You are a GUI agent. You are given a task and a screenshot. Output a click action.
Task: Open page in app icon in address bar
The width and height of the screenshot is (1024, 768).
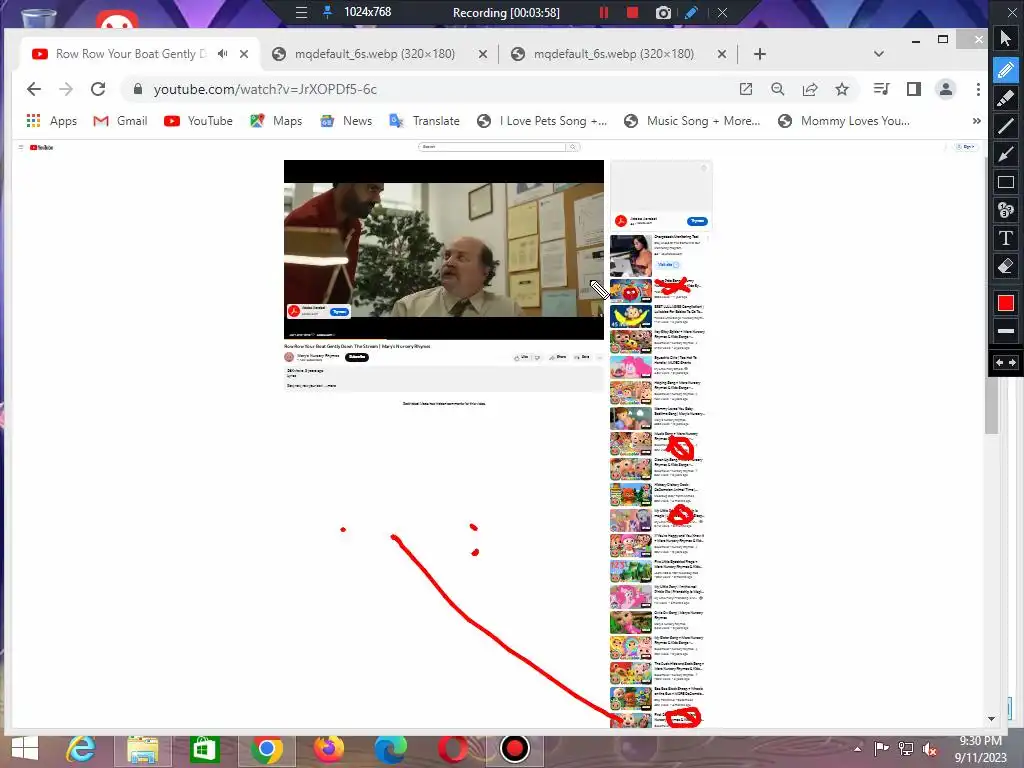(x=746, y=89)
